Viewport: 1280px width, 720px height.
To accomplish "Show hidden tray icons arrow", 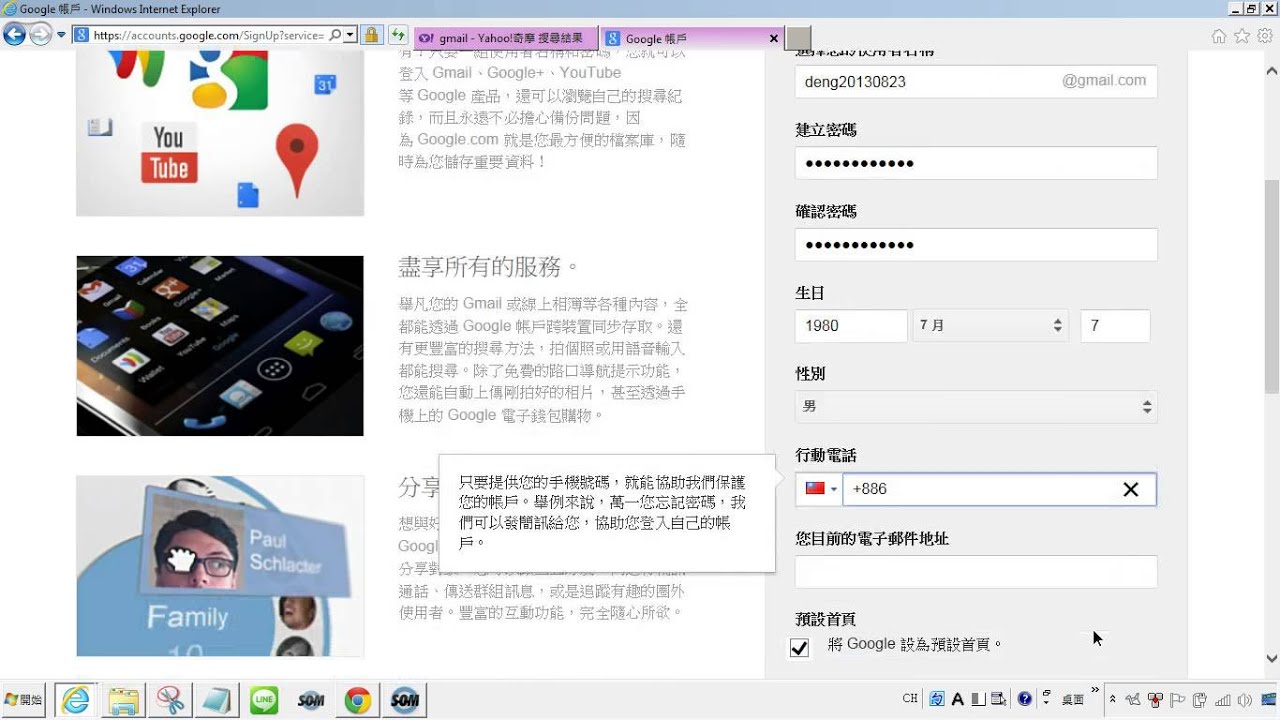I will pos(1113,700).
